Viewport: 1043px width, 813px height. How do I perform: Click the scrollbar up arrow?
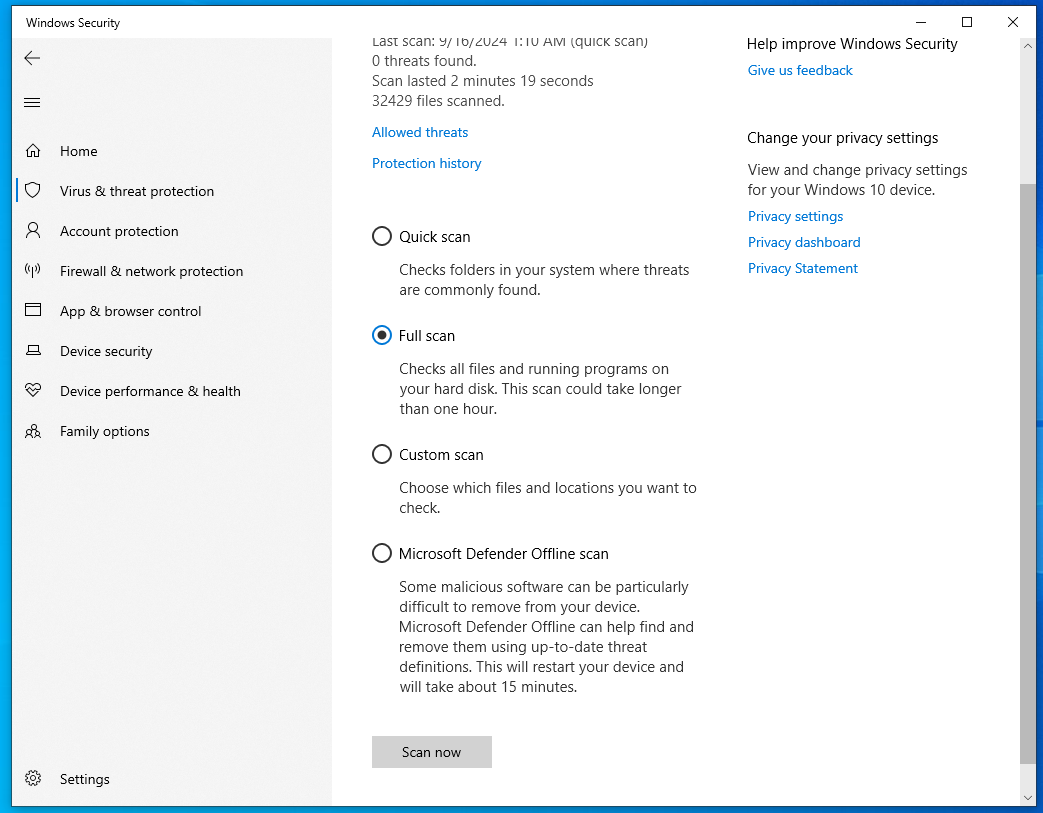[1027, 46]
